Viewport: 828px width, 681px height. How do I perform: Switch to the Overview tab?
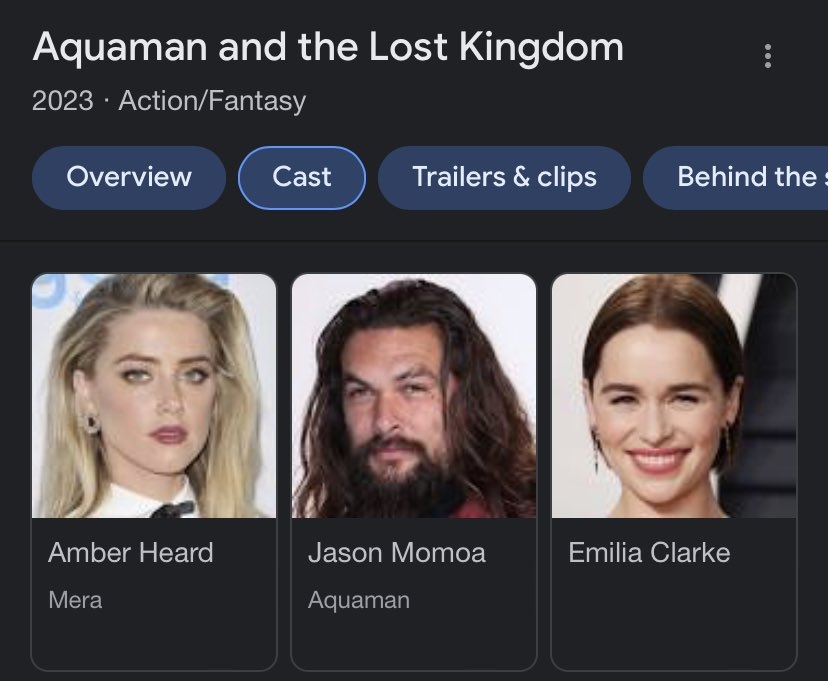pyautogui.click(x=129, y=178)
